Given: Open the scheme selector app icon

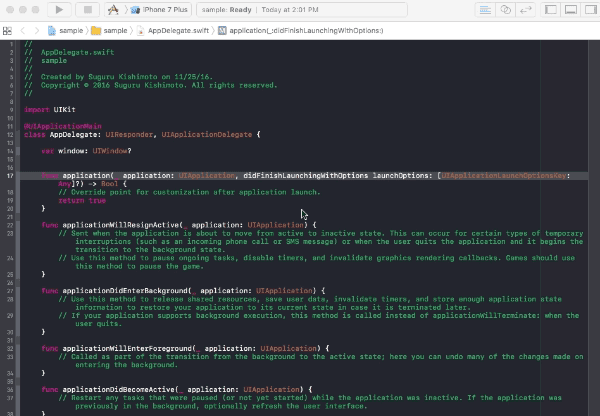Looking at the screenshot, I should tap(113, 10).
